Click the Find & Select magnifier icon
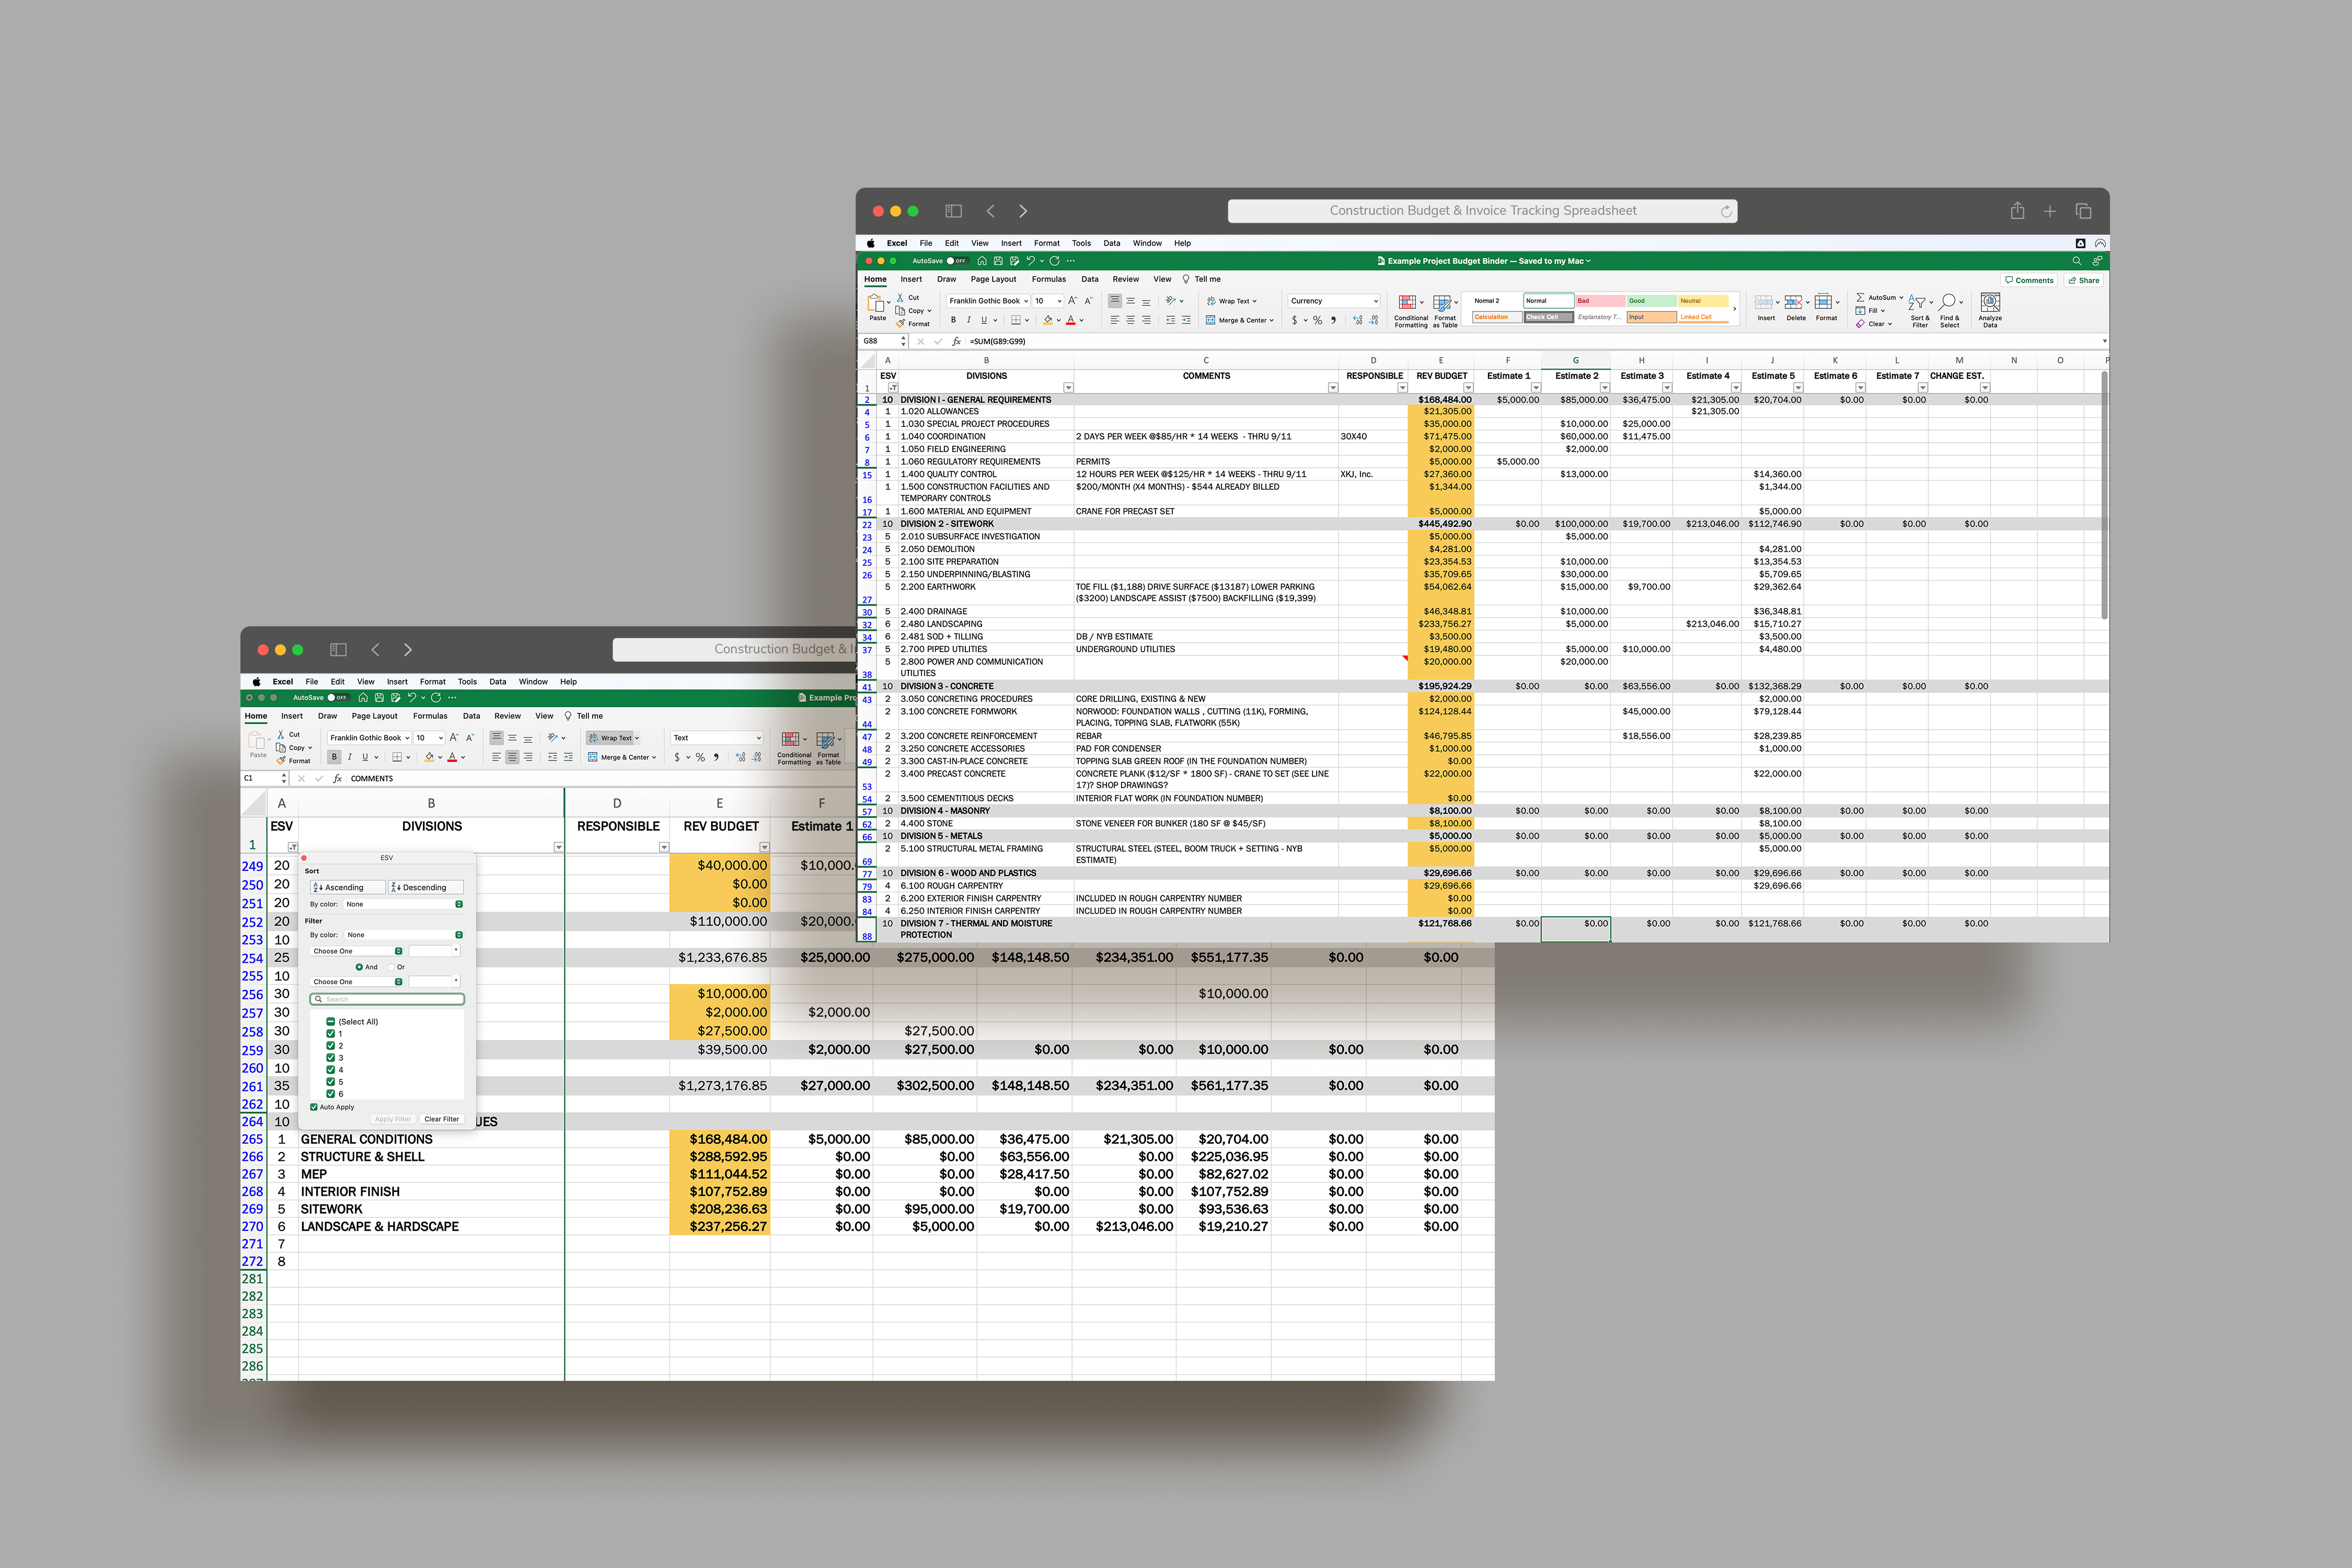The image size is (2352, 1568). [1948, 302]
